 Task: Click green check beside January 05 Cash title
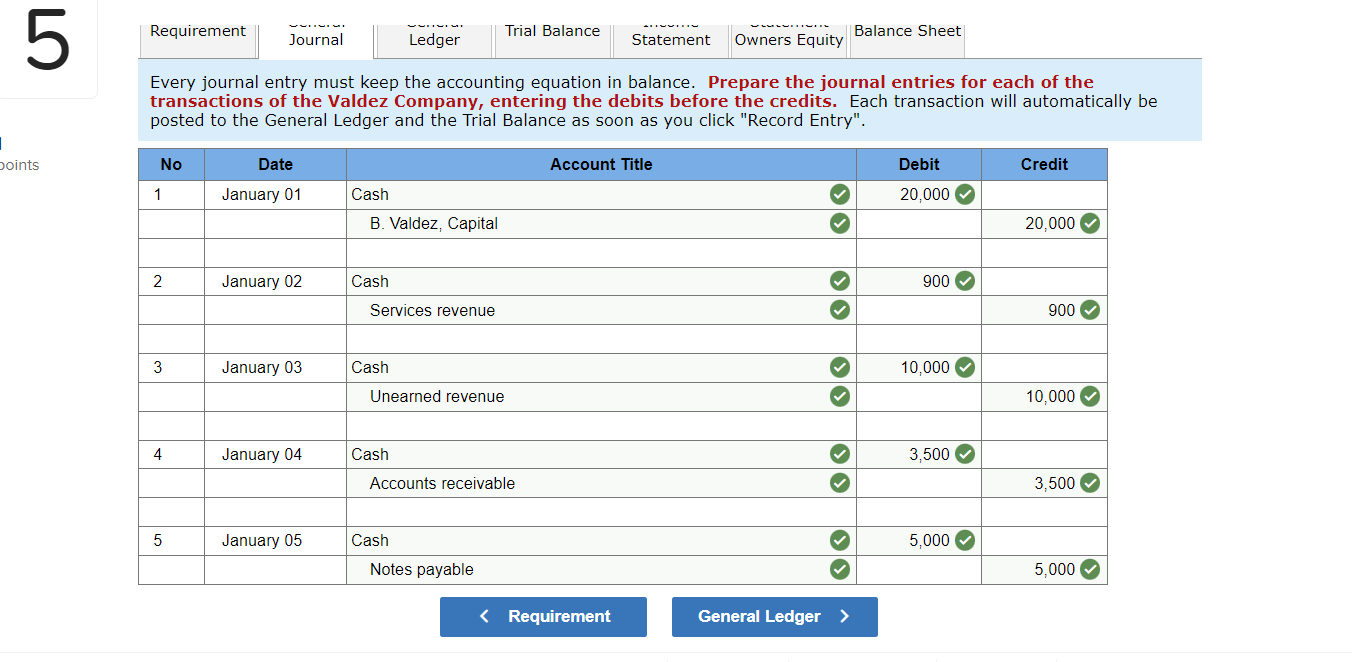[x=840, y=540]
